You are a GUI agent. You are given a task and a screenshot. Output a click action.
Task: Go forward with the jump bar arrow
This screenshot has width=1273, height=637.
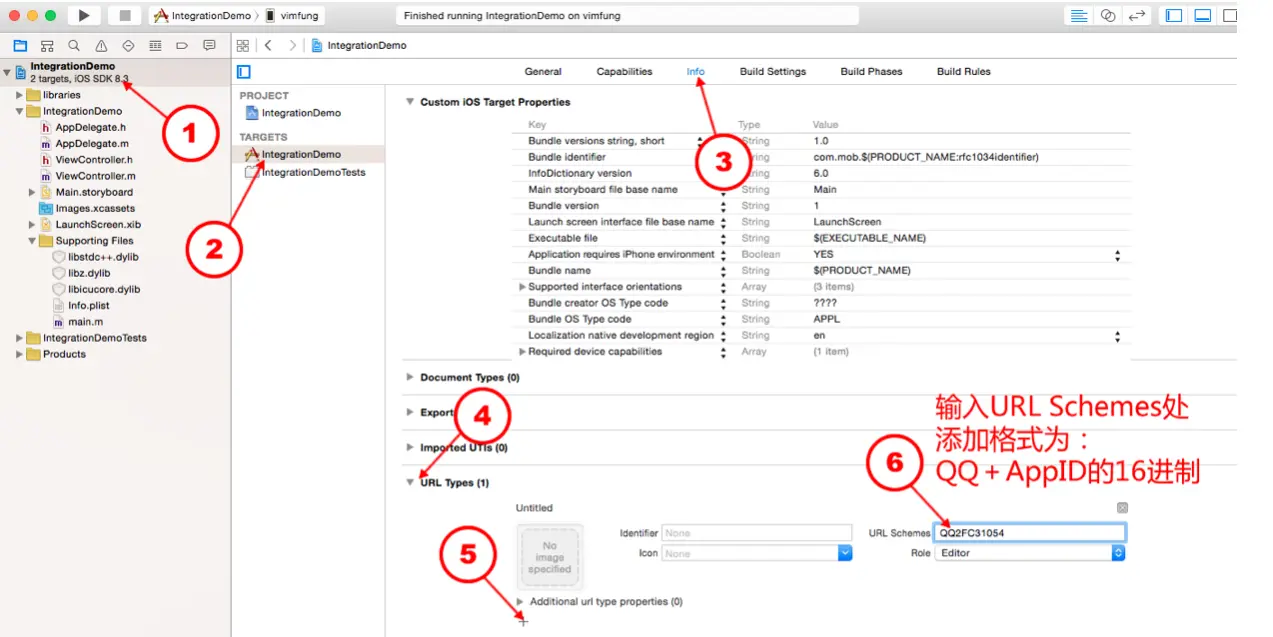292,46
